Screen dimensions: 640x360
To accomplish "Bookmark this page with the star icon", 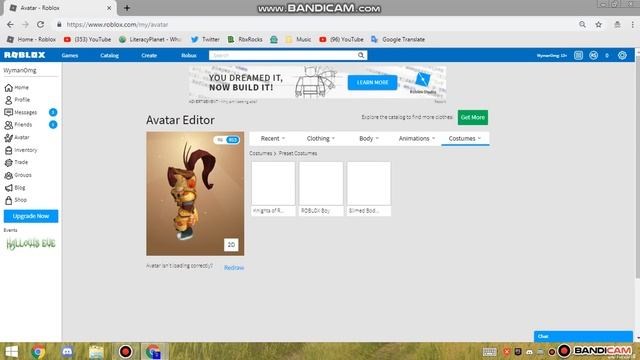I will (598, 24).
